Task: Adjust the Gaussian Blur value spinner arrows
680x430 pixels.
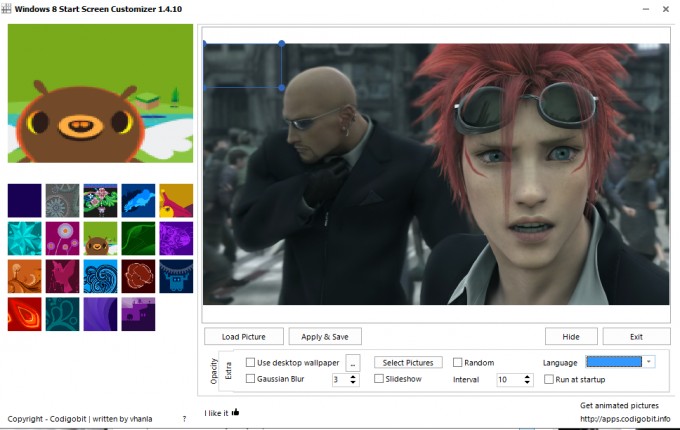Action: [353, 380]
